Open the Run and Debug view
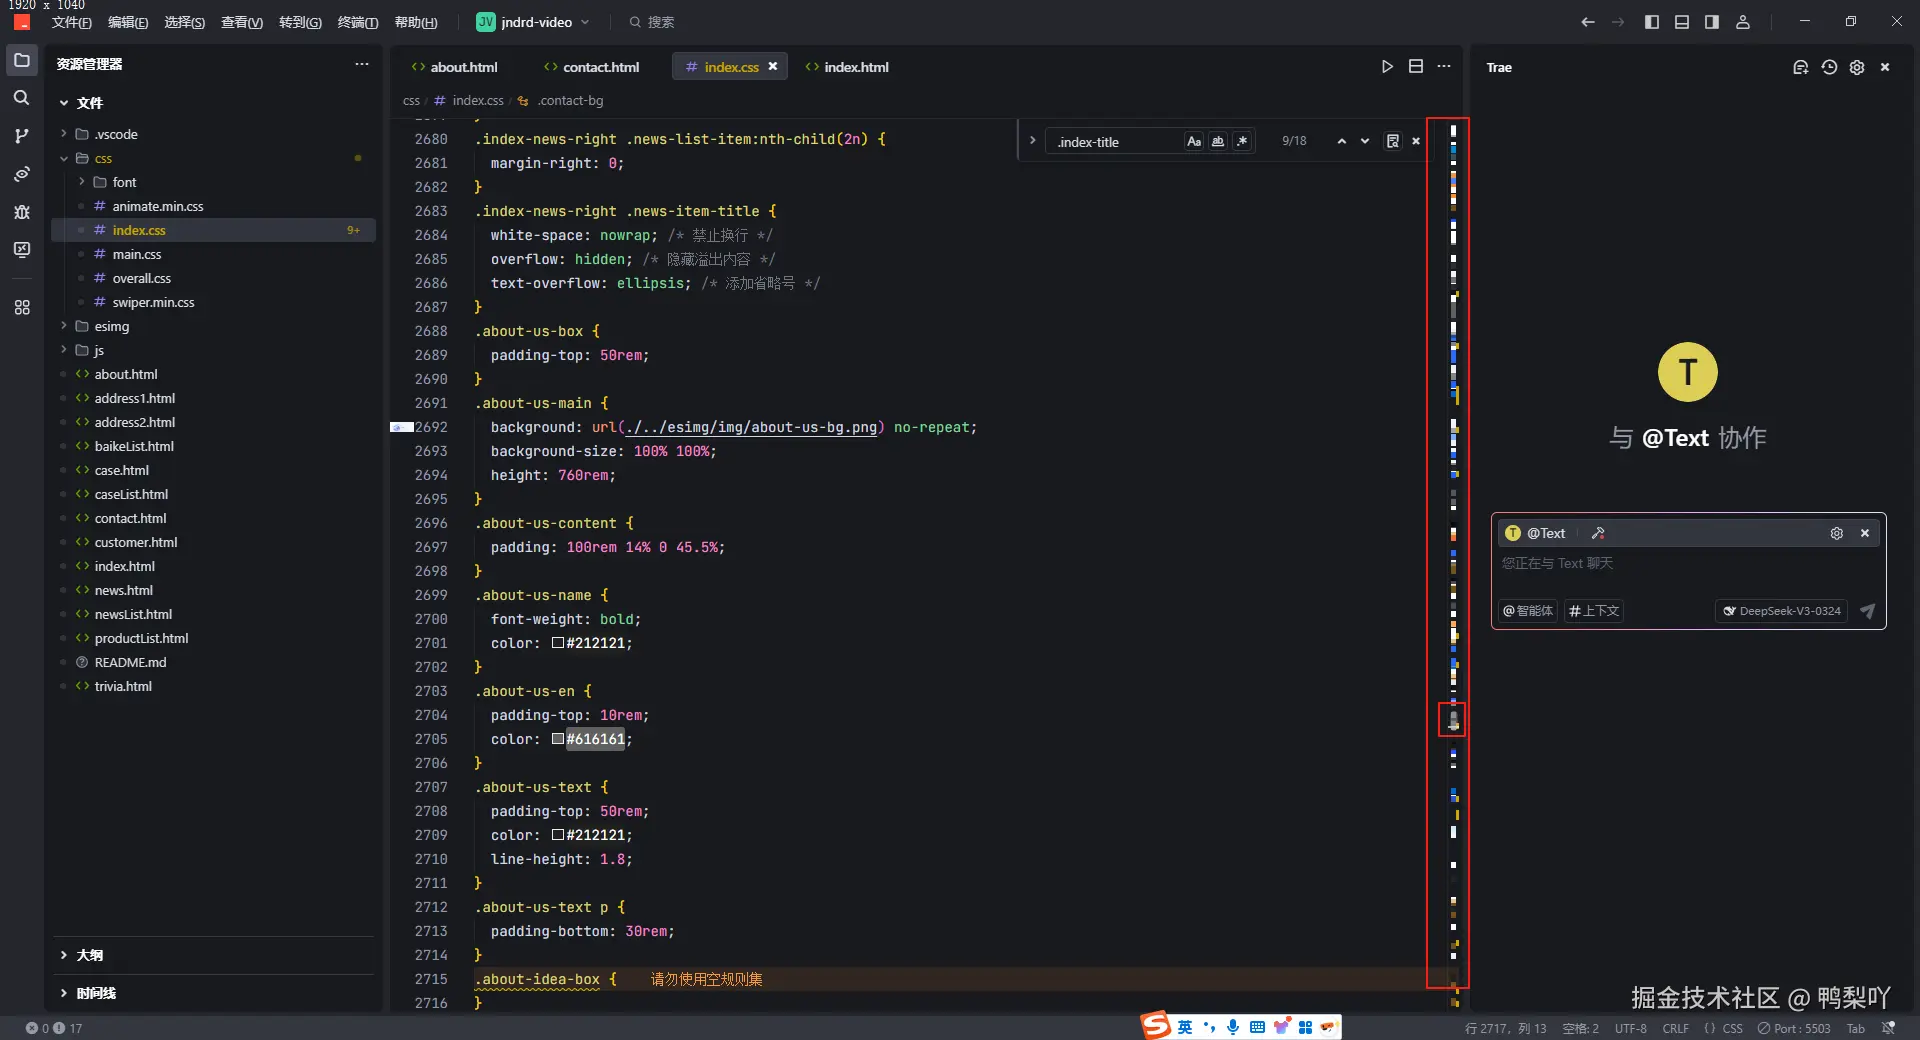The width and height of the screenshot is (1920, 1040). coord(21,212)
